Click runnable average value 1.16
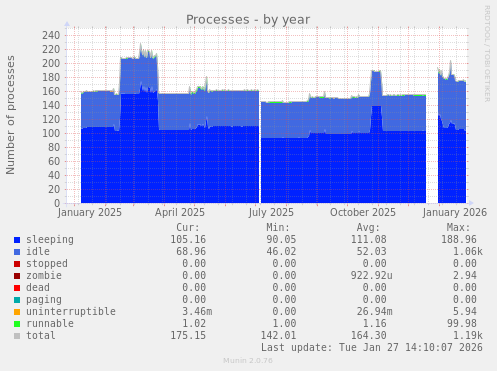Screen dimensions: 497x371 click(374, 324)
